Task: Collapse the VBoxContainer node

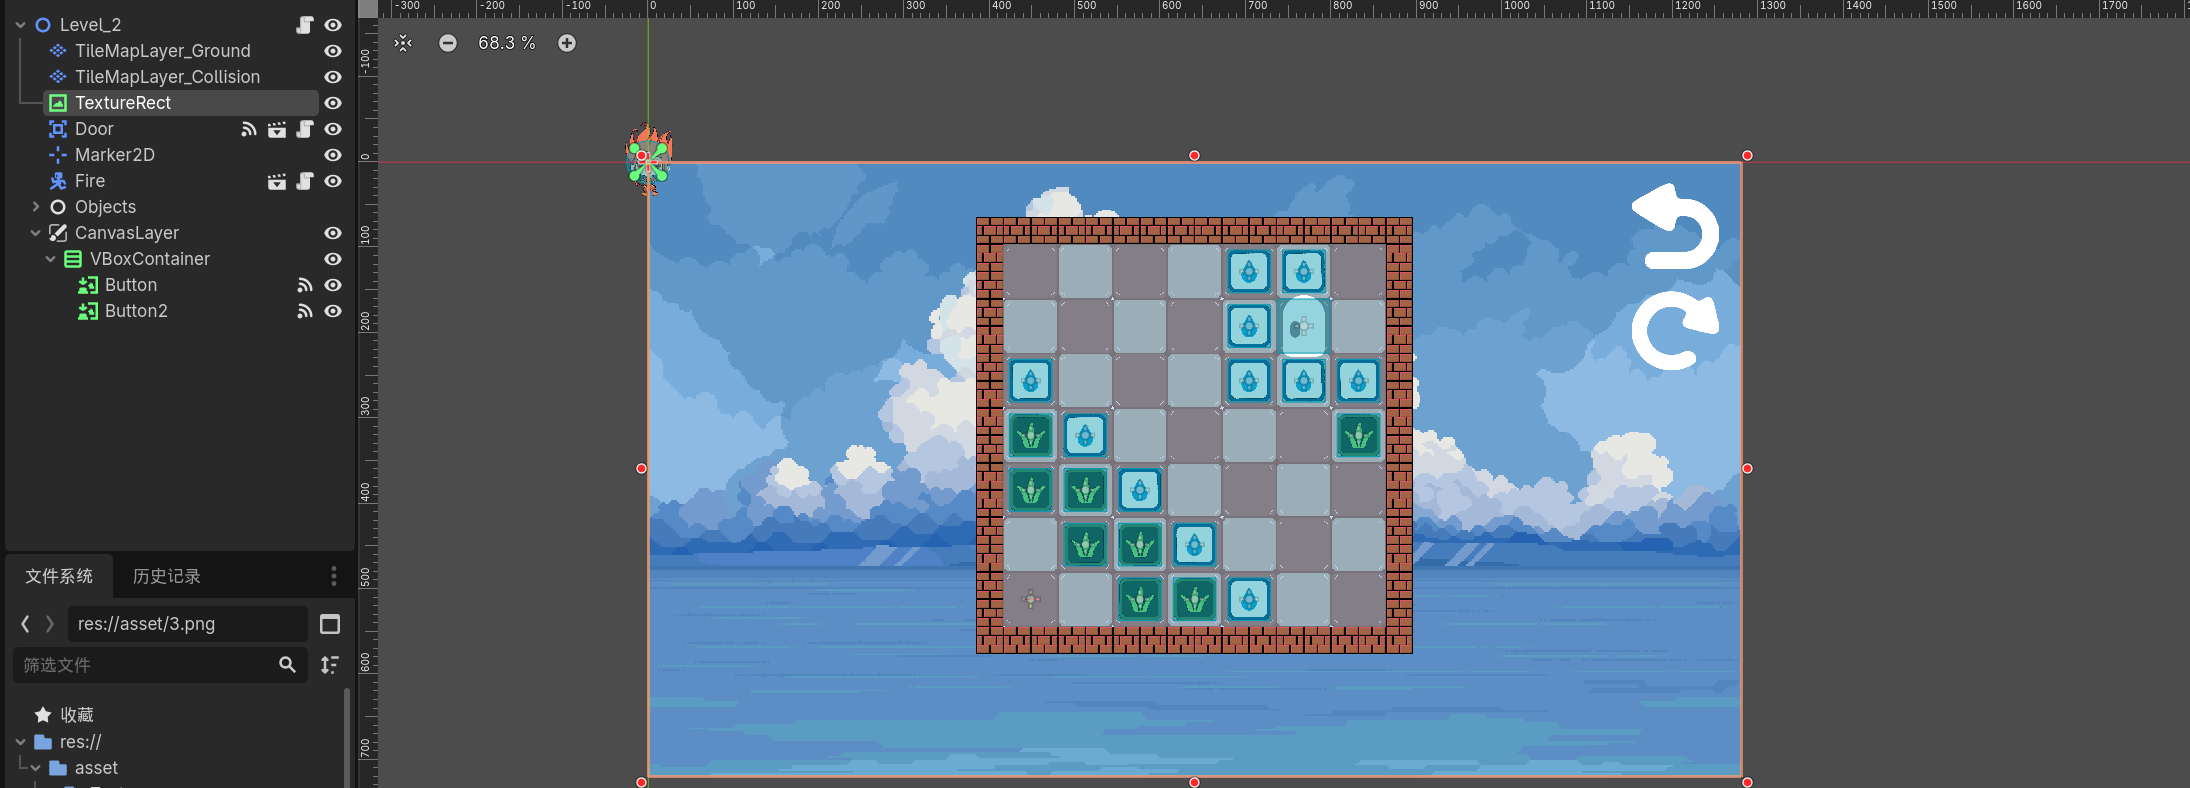Action: [50, 259]
